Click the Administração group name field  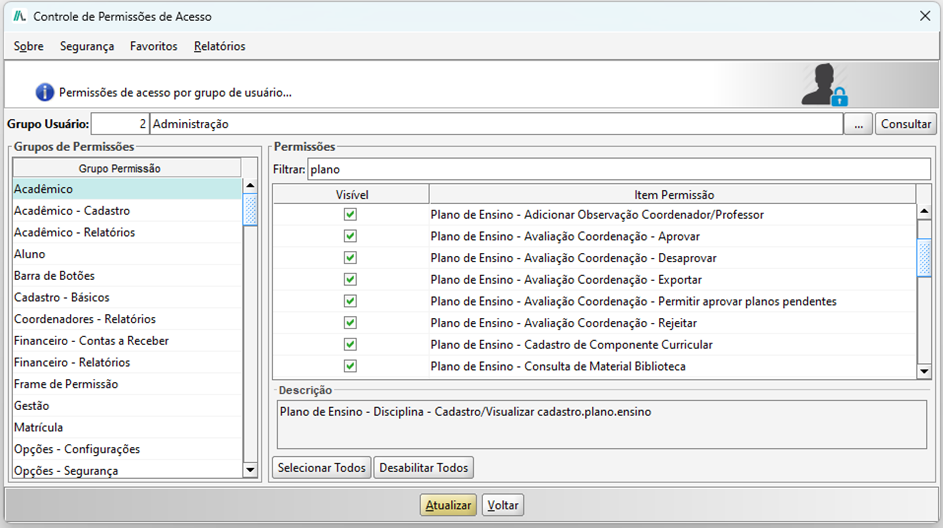(x=496, y=124)
